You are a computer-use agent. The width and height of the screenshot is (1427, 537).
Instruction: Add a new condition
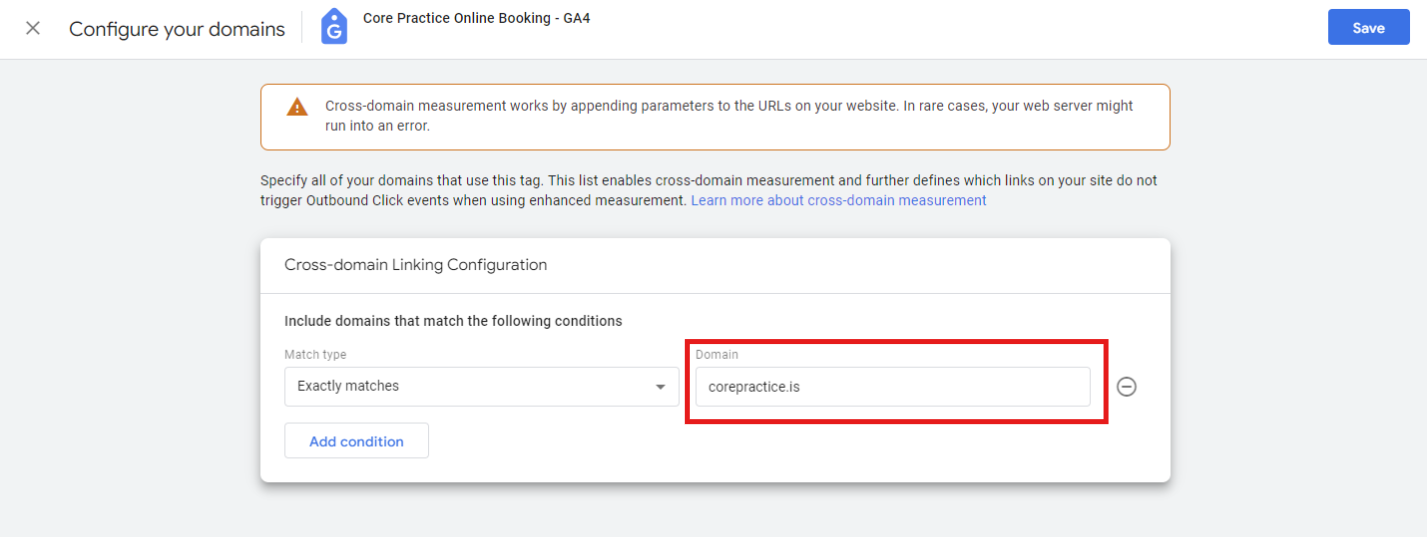pos(356,441)
